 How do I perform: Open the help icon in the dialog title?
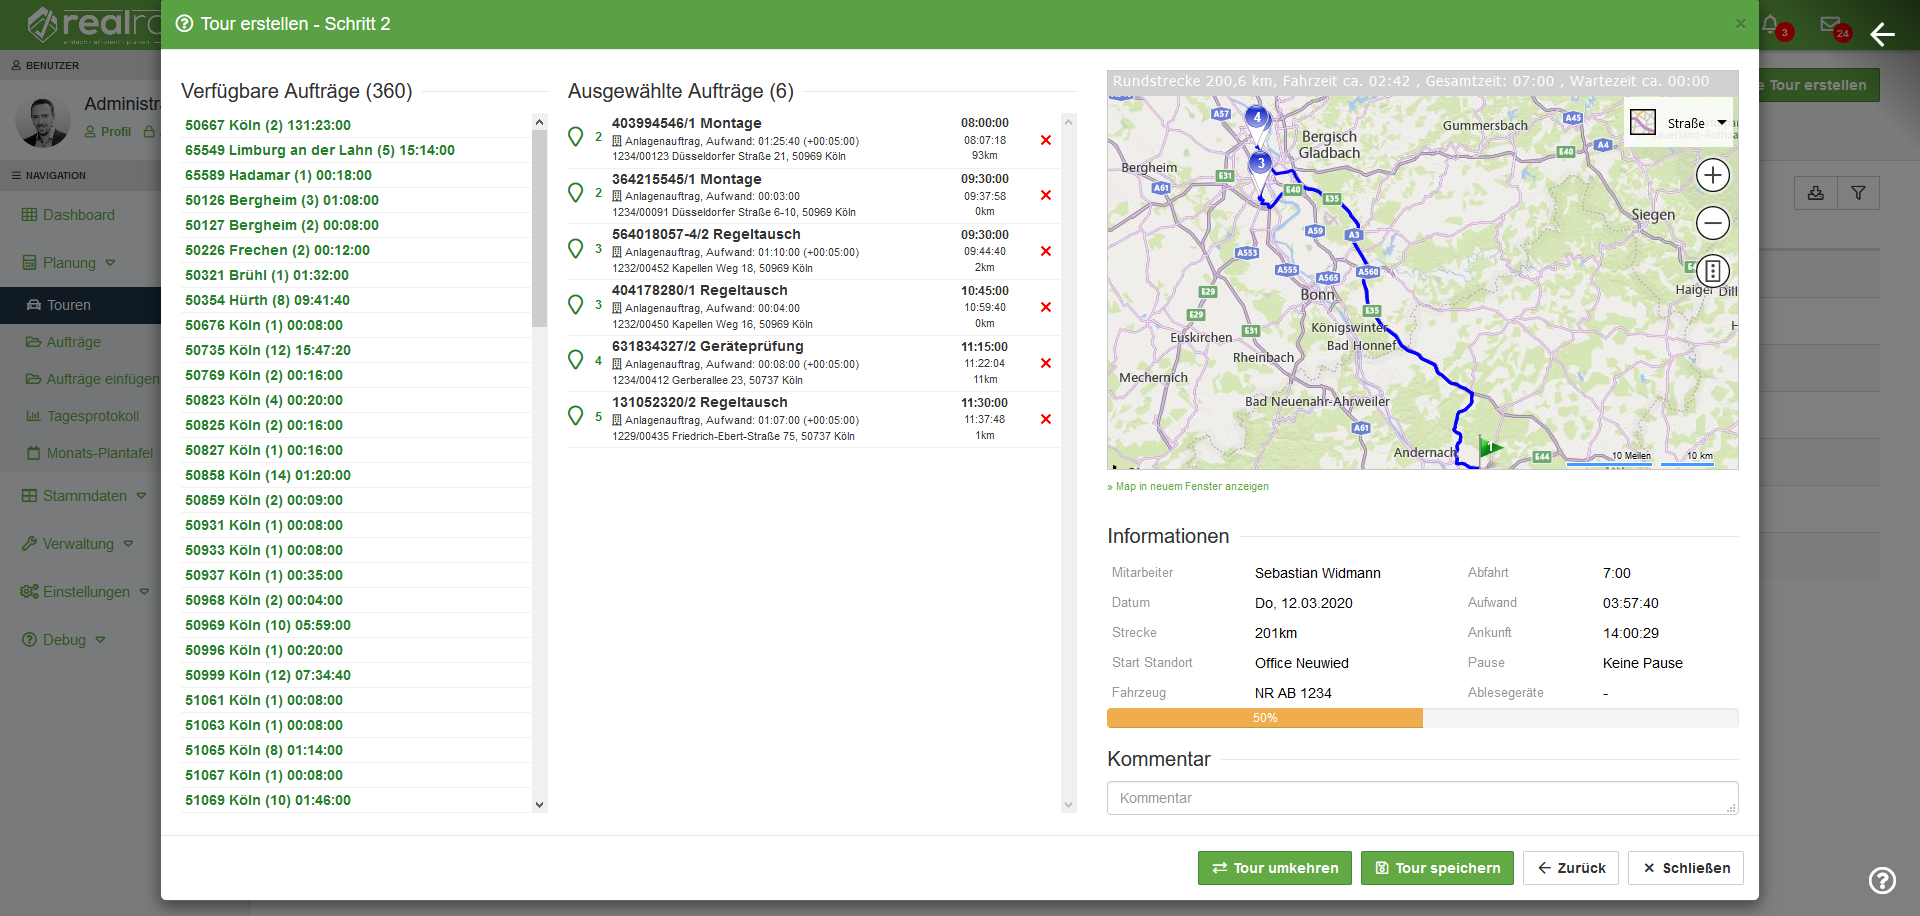pyautogui.click(x=184, y=24)
